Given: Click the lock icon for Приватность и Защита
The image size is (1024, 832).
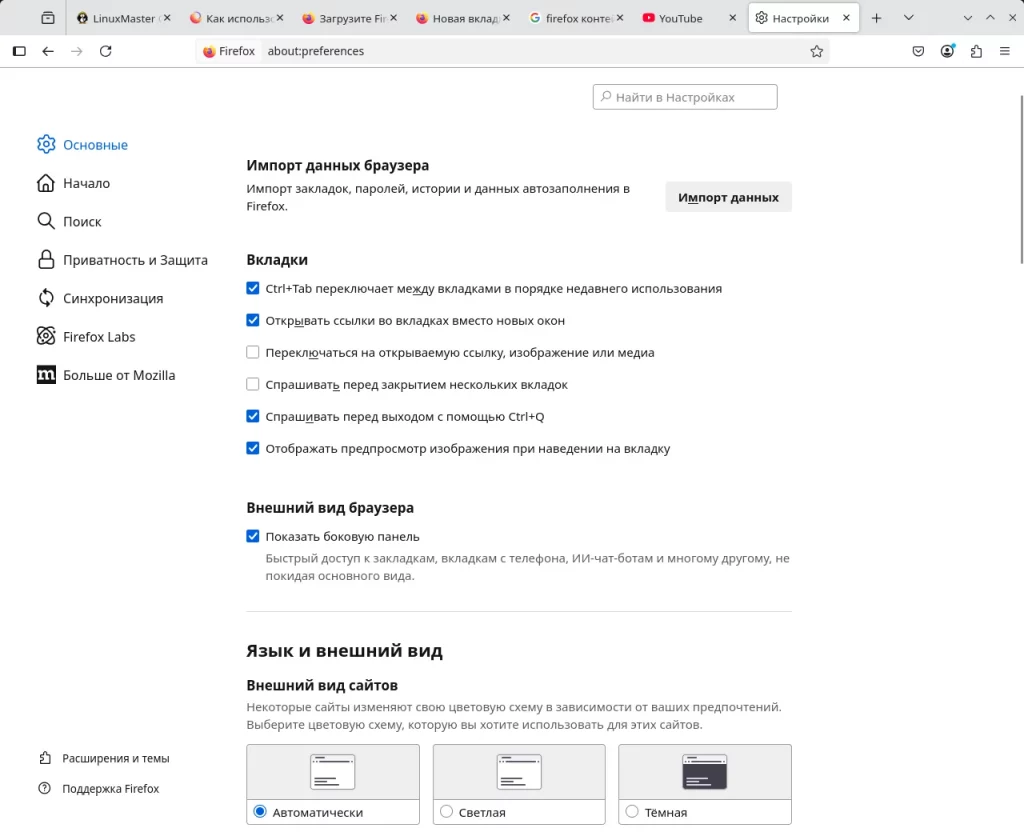Looking at the screenshot, I should [x=46, y=260].
